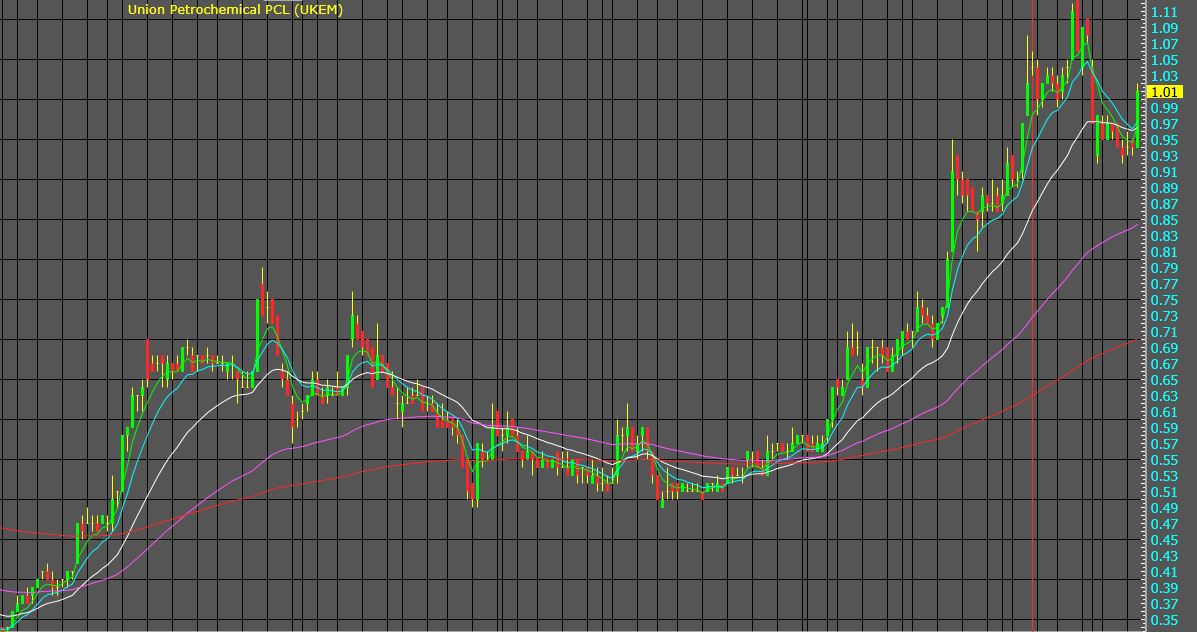This screenshot has height=632, width=1197.
Task: Click the 0.61 price axis label
Action: tap(1164, 411)
